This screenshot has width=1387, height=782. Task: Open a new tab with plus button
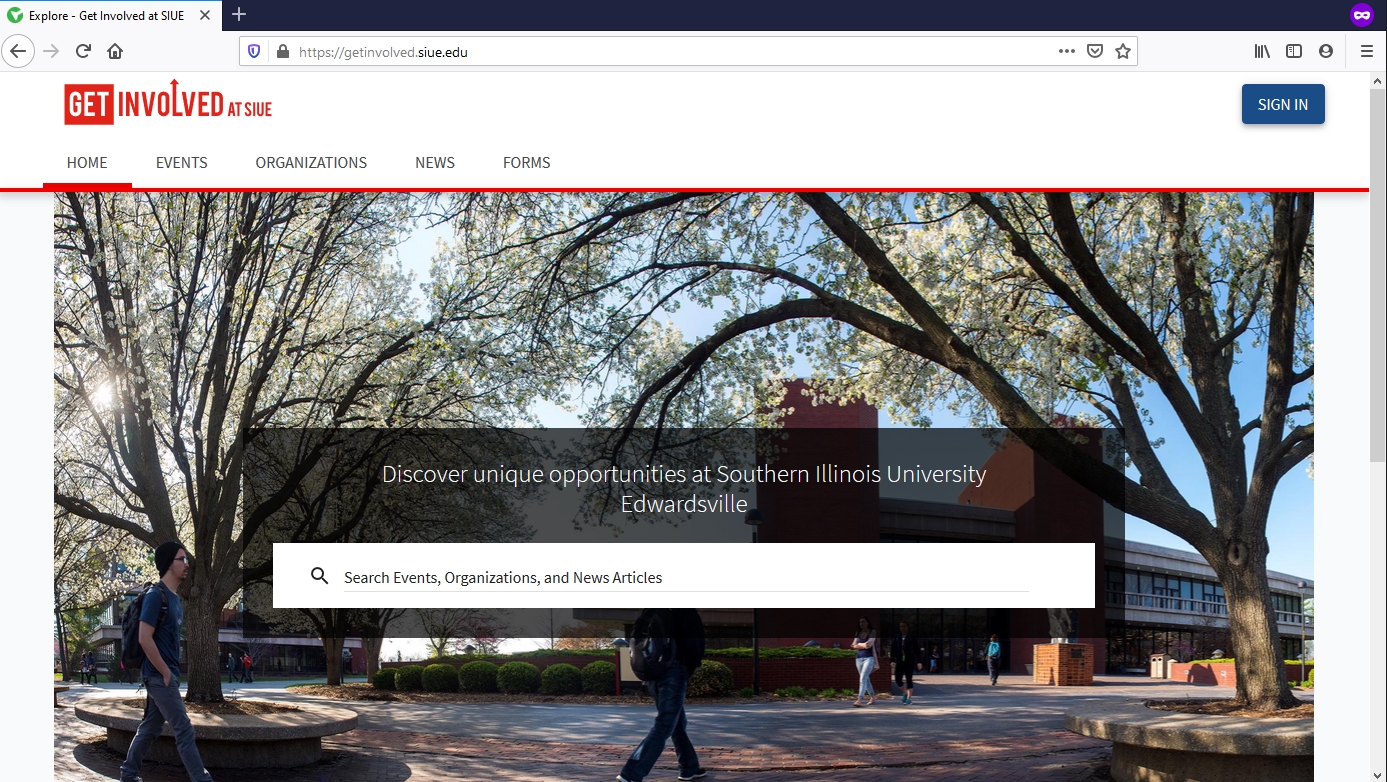239,14
